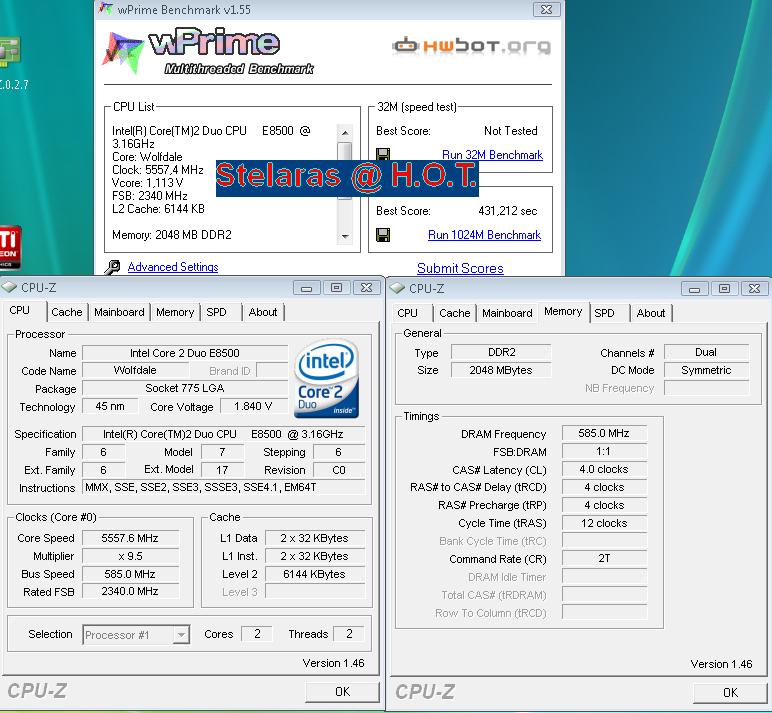Click the Core Speed value 5557.6 MHz

pyautogui.click(x=130, y=538)
